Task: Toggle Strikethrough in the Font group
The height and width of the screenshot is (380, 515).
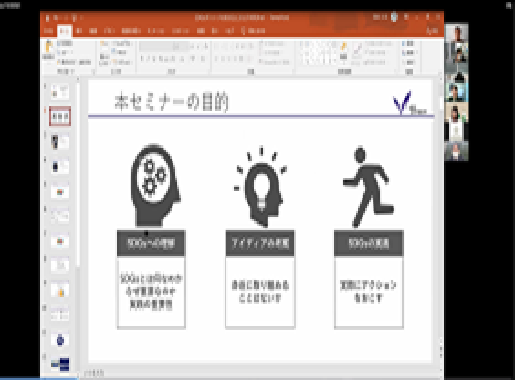Action: (x=167, y=59)
